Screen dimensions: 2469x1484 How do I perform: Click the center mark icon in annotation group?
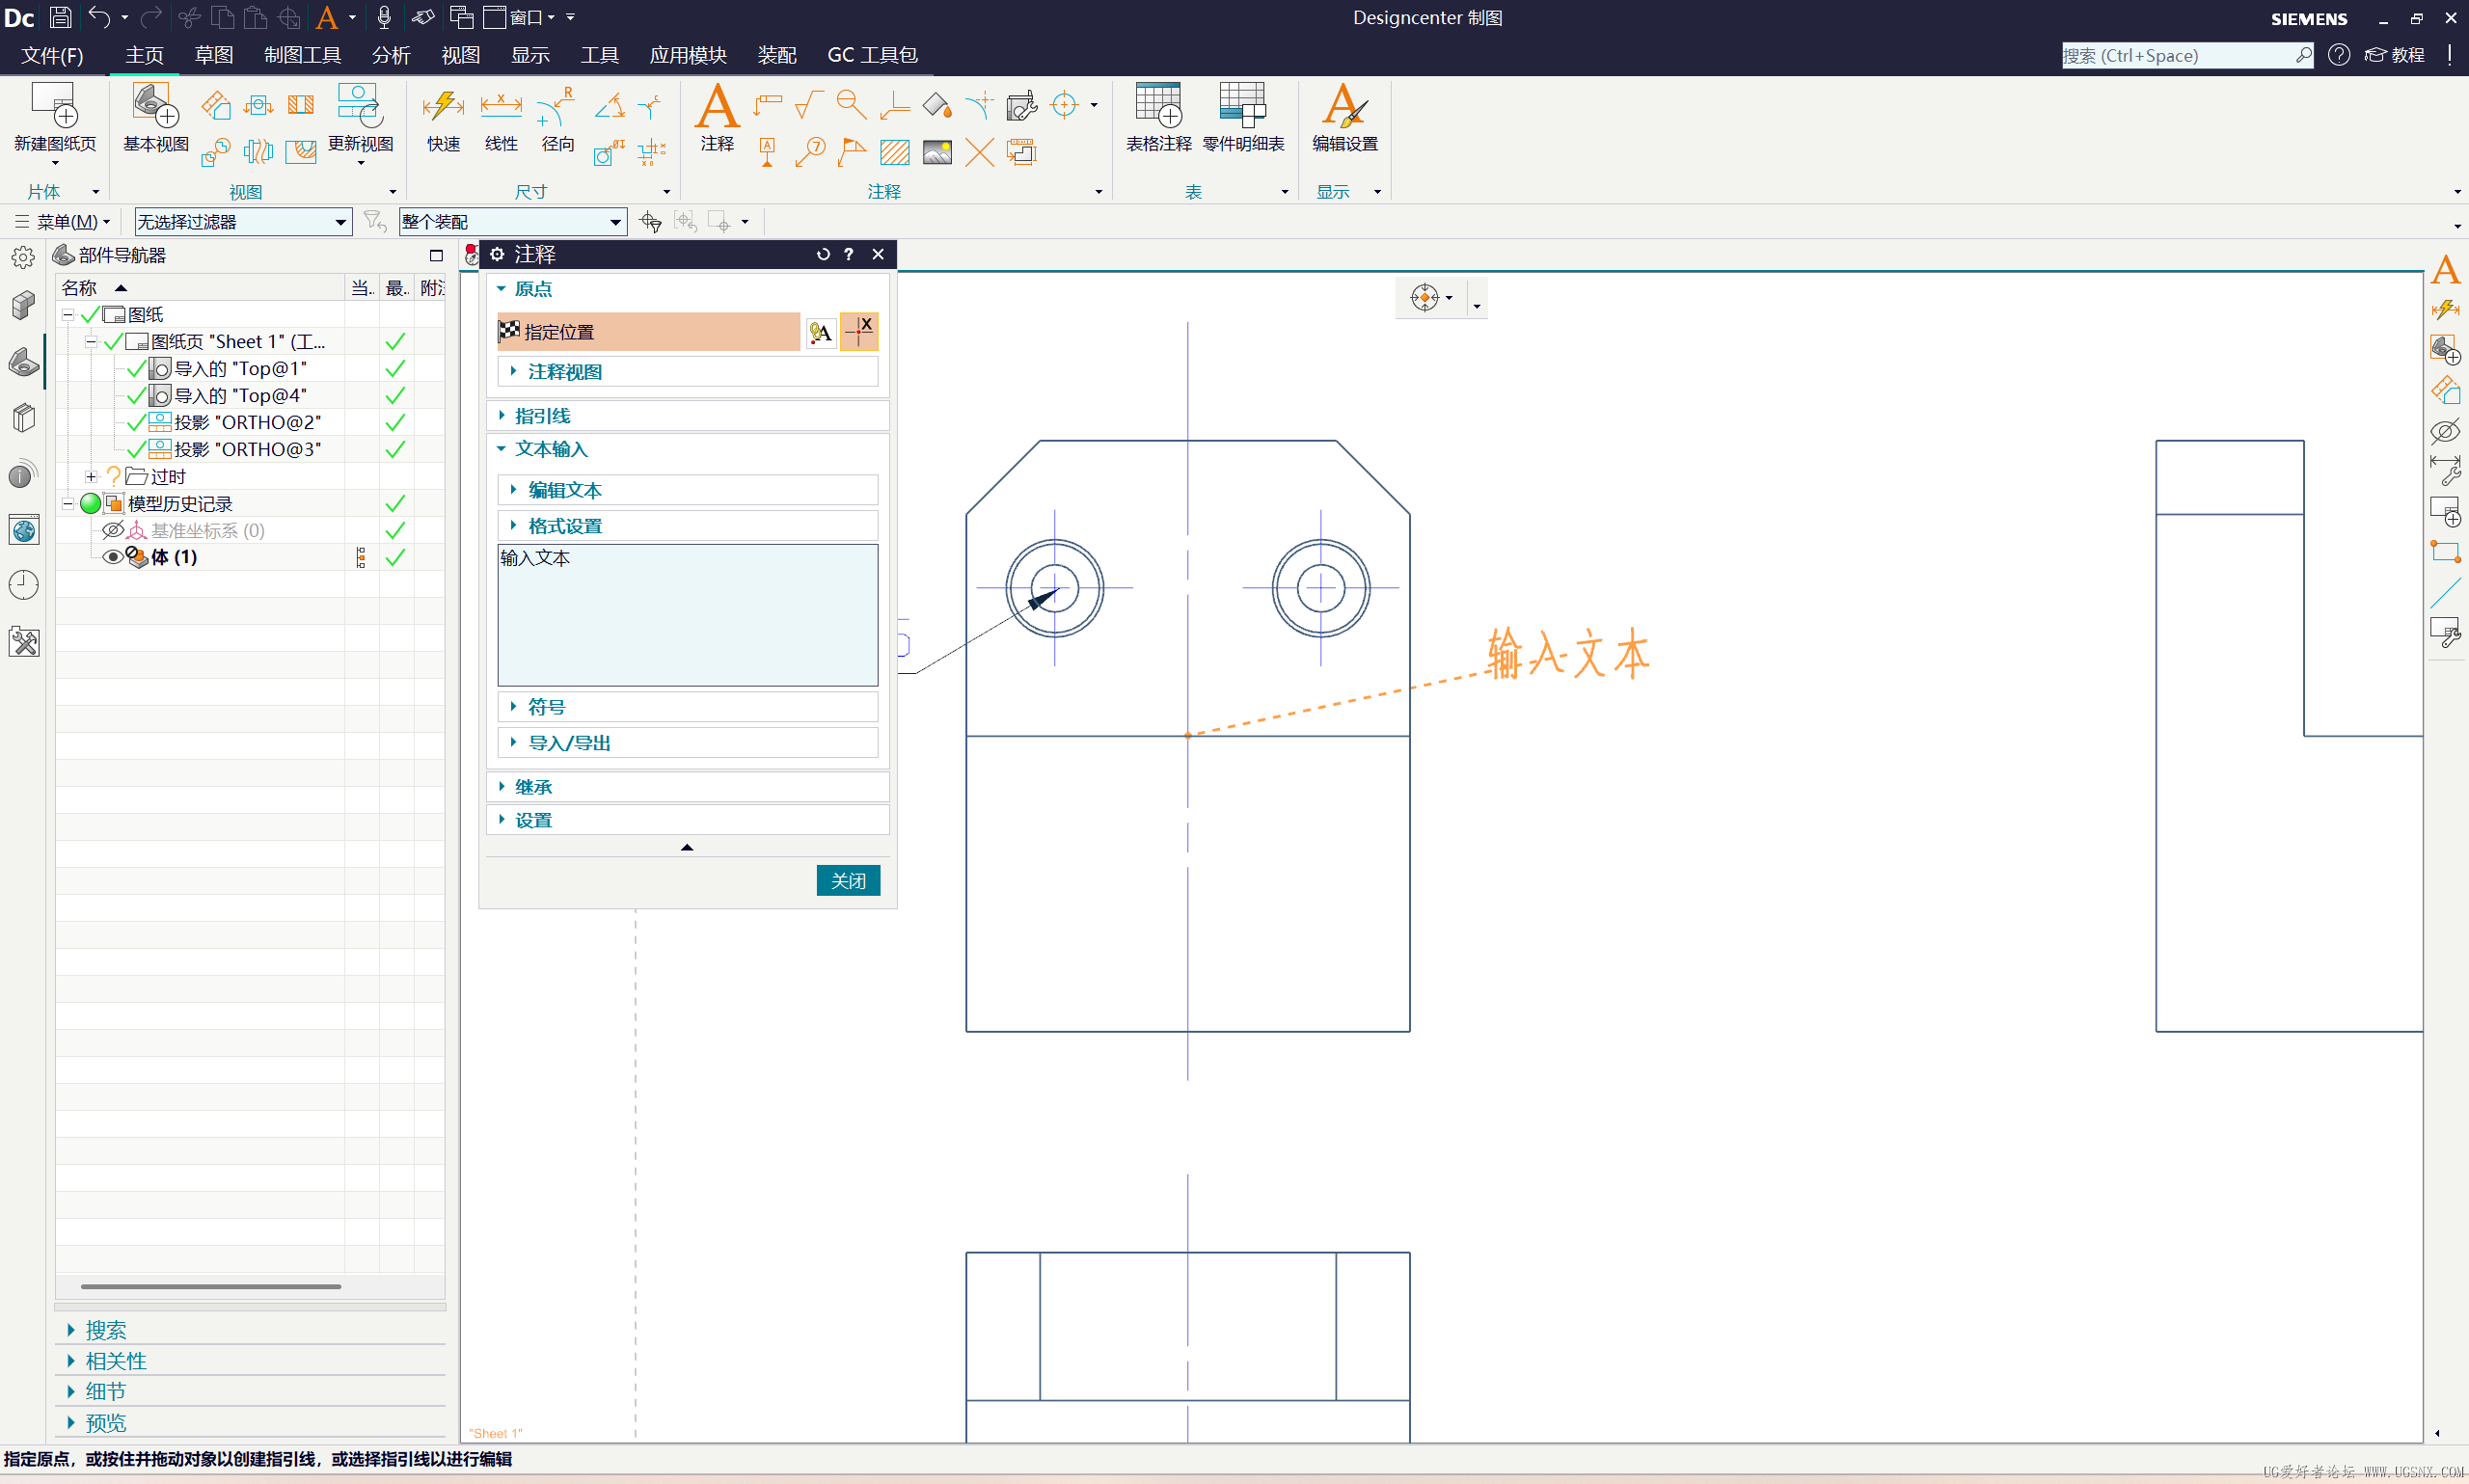click(1065, 105)
